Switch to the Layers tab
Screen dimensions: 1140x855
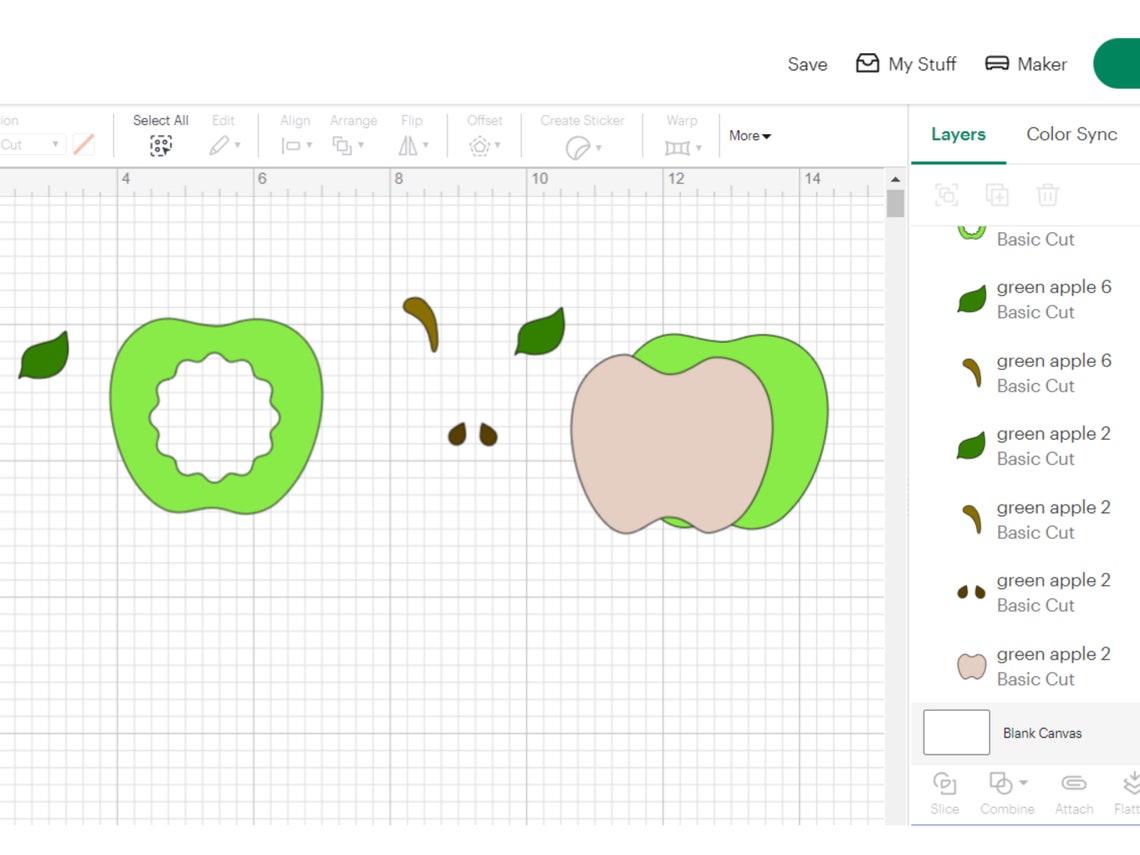pos(957,134)
